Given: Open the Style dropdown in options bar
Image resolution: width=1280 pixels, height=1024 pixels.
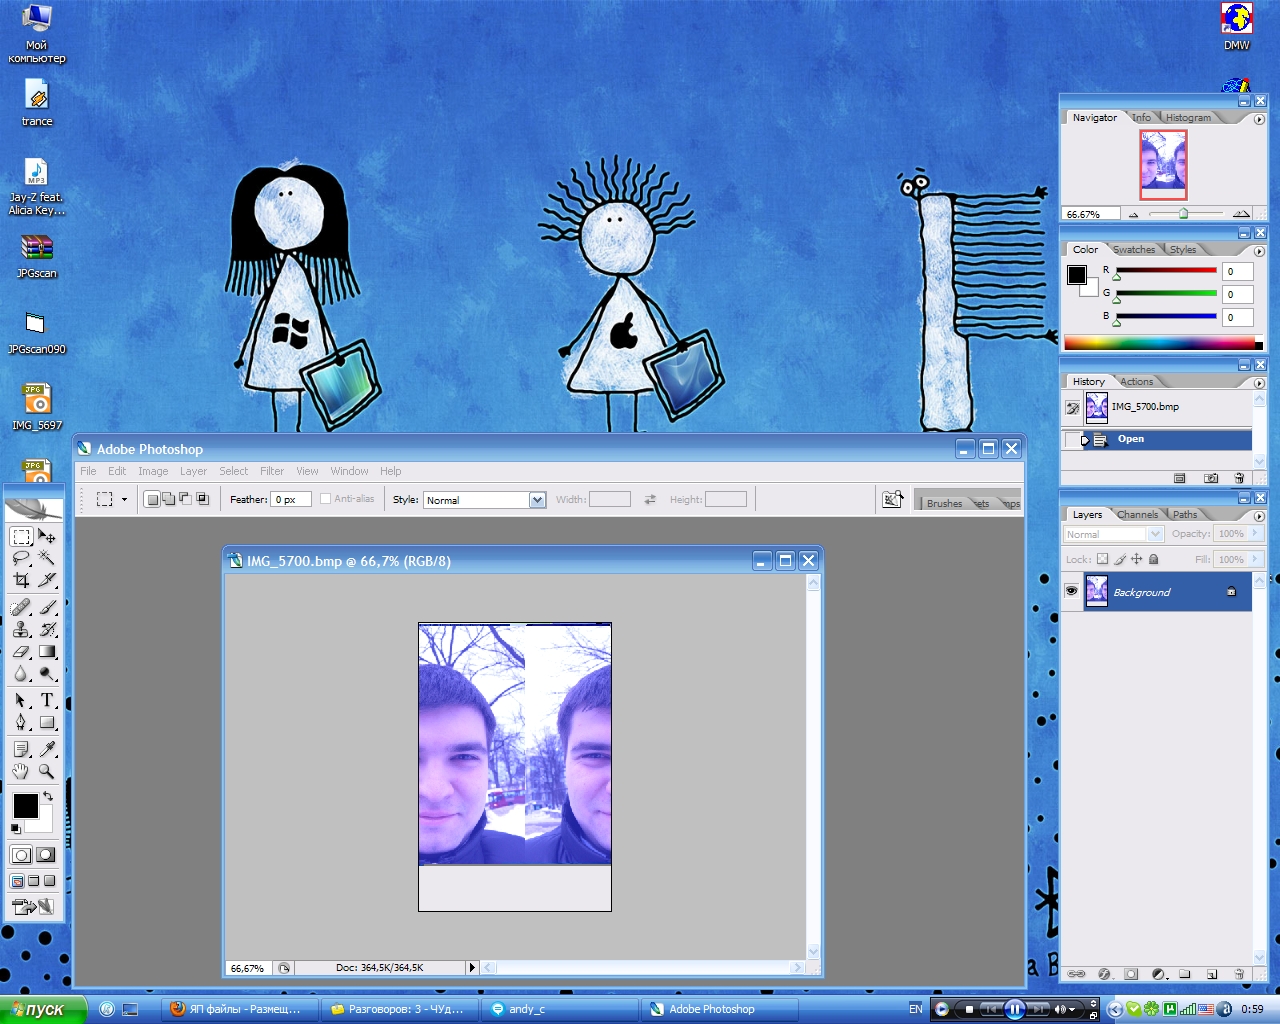Looking at the screenshot, I should click(x=537, y=500).
